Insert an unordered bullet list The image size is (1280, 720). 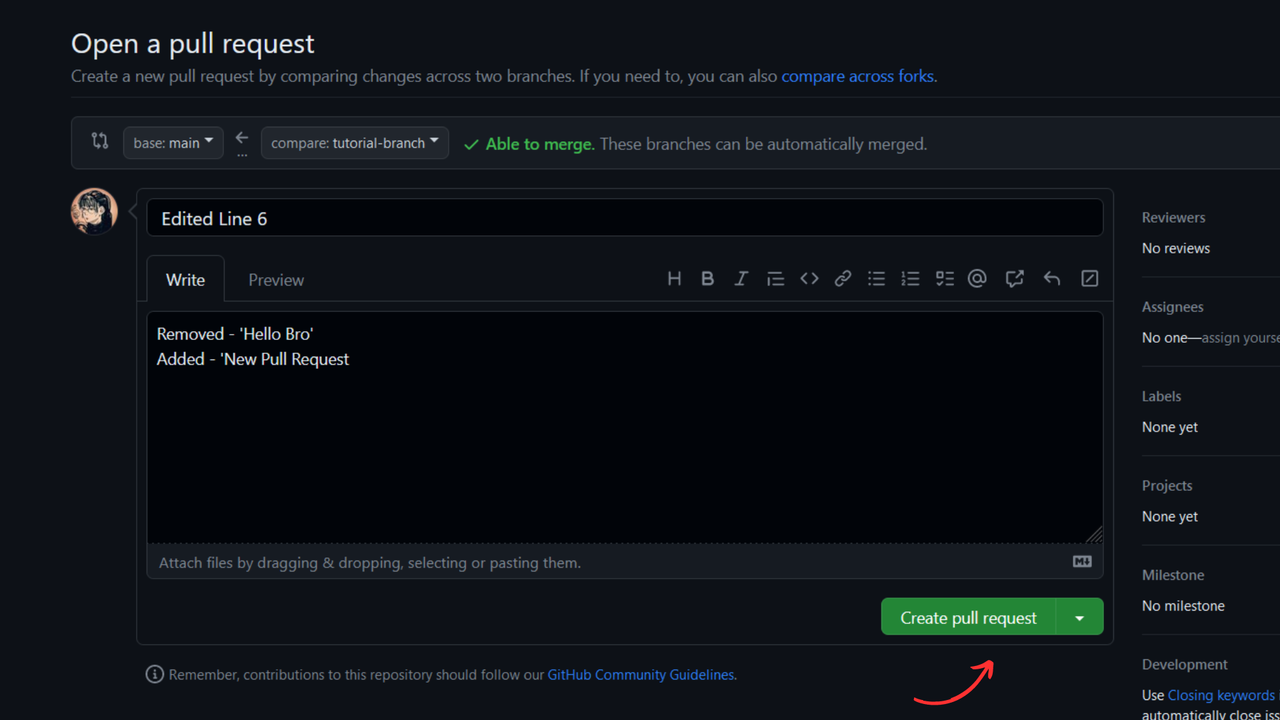coord(876,279)
